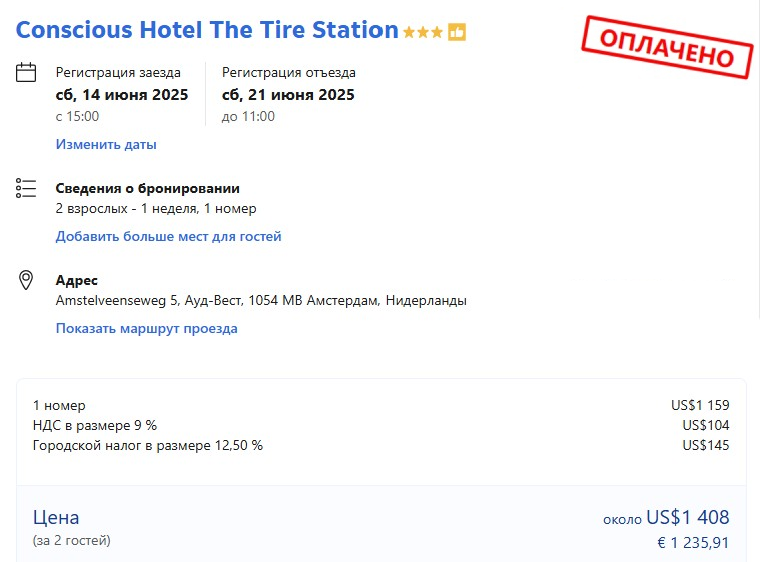
Task: Click the booking details list icon
Action: point(26,188)
